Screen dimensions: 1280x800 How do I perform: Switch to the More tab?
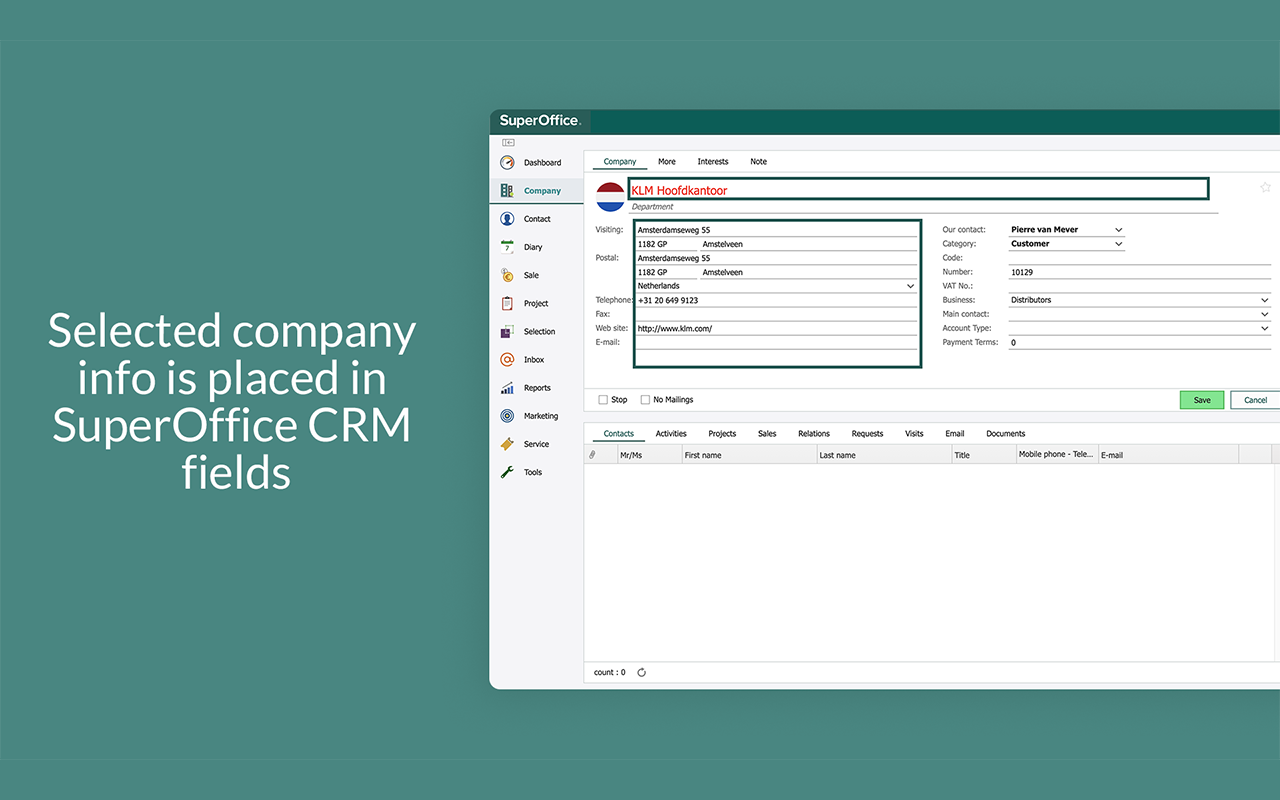(x=667, y=161)
